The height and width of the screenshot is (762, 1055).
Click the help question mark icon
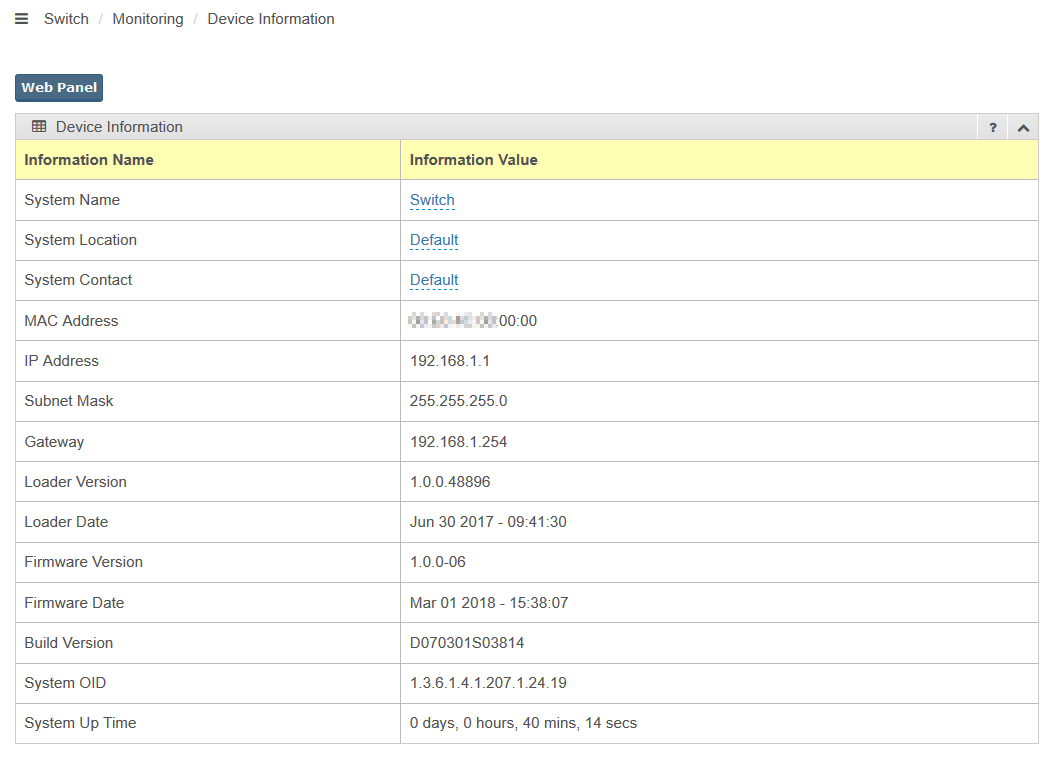click(992, 127)
